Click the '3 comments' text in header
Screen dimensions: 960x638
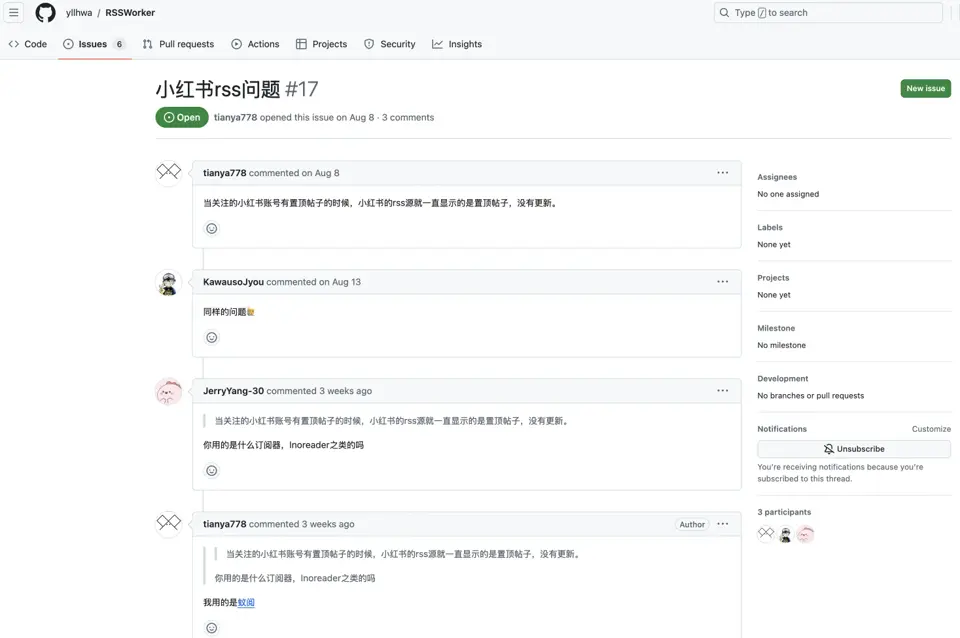(x=408, y=117)
